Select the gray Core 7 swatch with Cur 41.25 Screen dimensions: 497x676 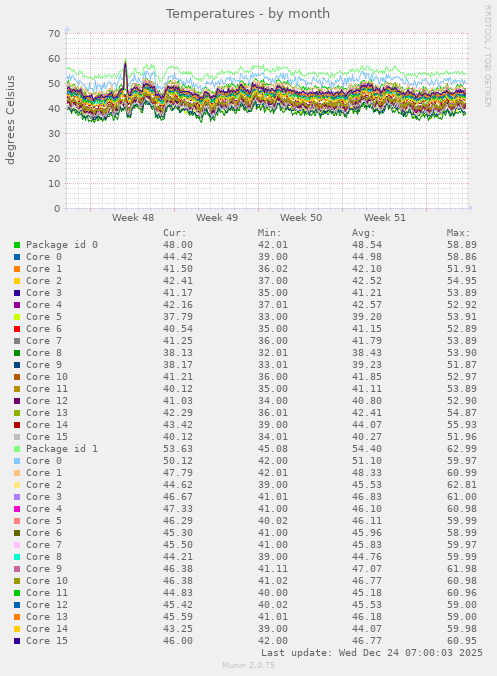click(x=17, y=341)
